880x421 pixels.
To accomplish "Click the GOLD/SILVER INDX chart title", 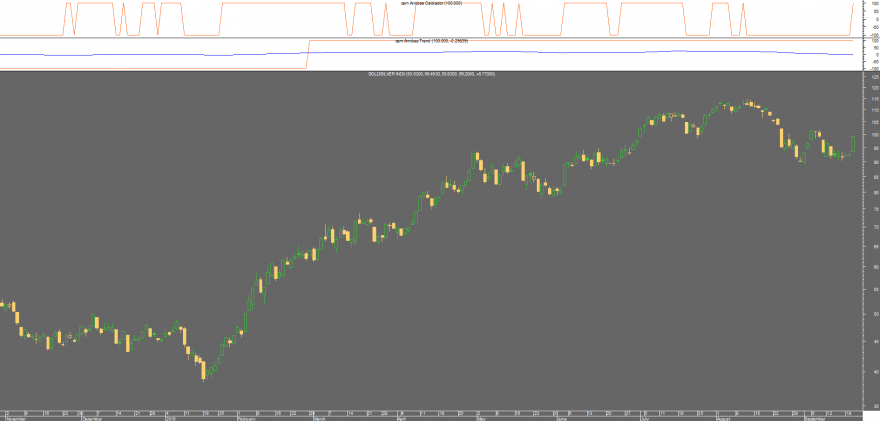I will pos(431,74).
